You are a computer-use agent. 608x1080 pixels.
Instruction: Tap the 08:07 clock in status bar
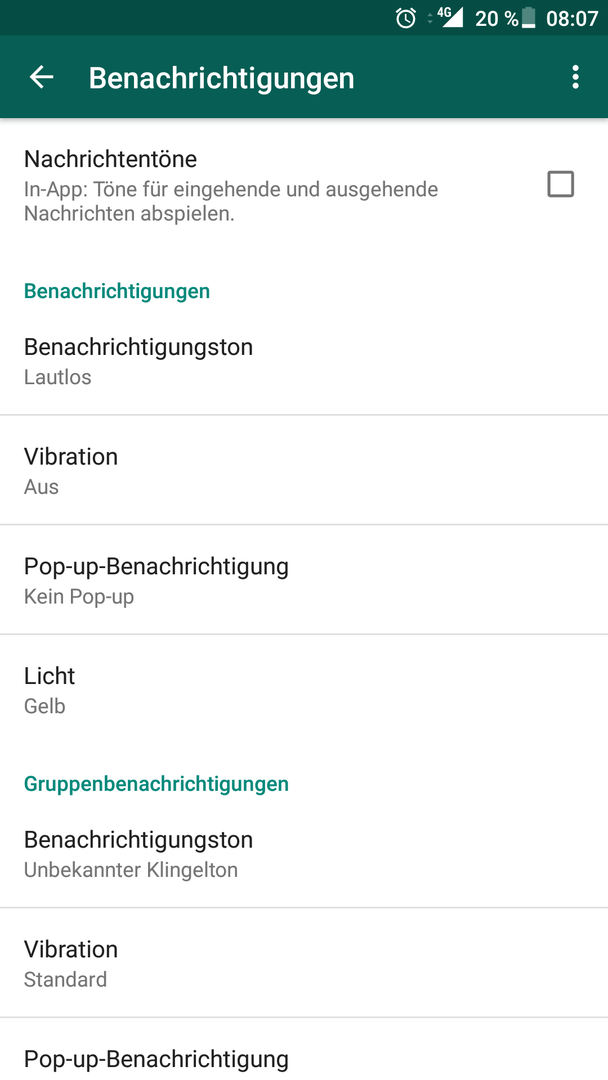pyautogui.click(x=572, y=19)
